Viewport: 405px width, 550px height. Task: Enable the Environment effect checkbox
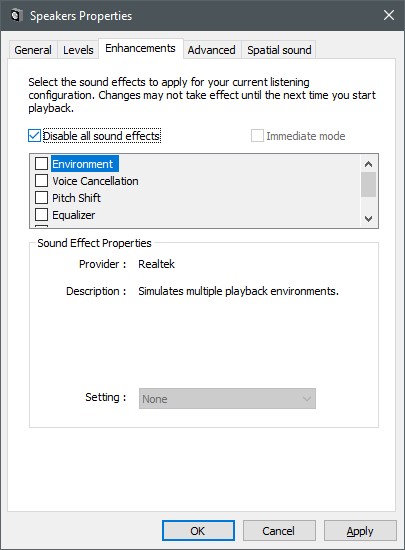tap(41, 163)
